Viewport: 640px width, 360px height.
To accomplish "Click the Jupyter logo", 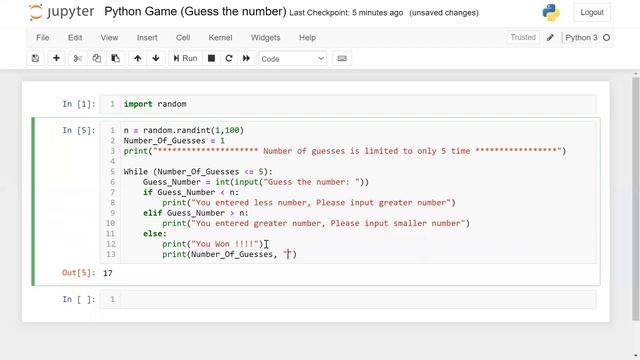I will pos(61,12).
